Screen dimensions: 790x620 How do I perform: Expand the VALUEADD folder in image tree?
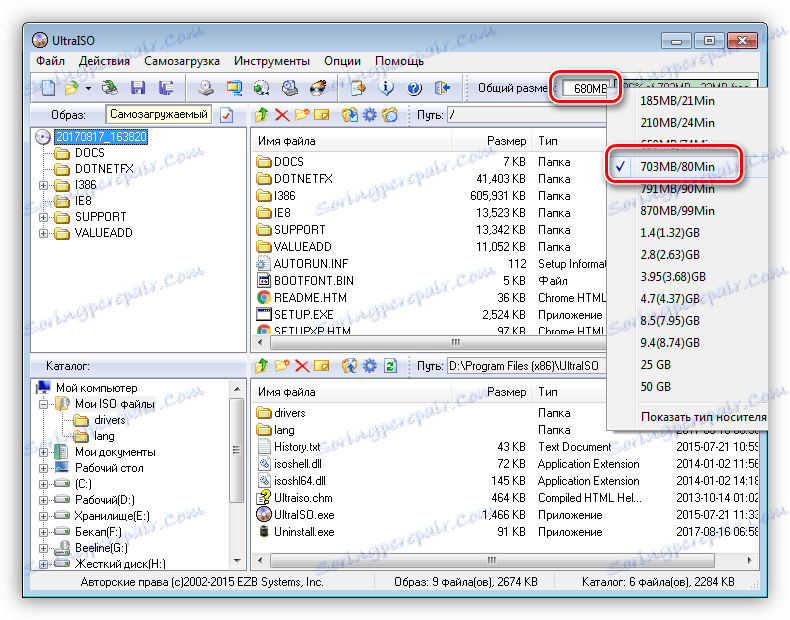44,234
